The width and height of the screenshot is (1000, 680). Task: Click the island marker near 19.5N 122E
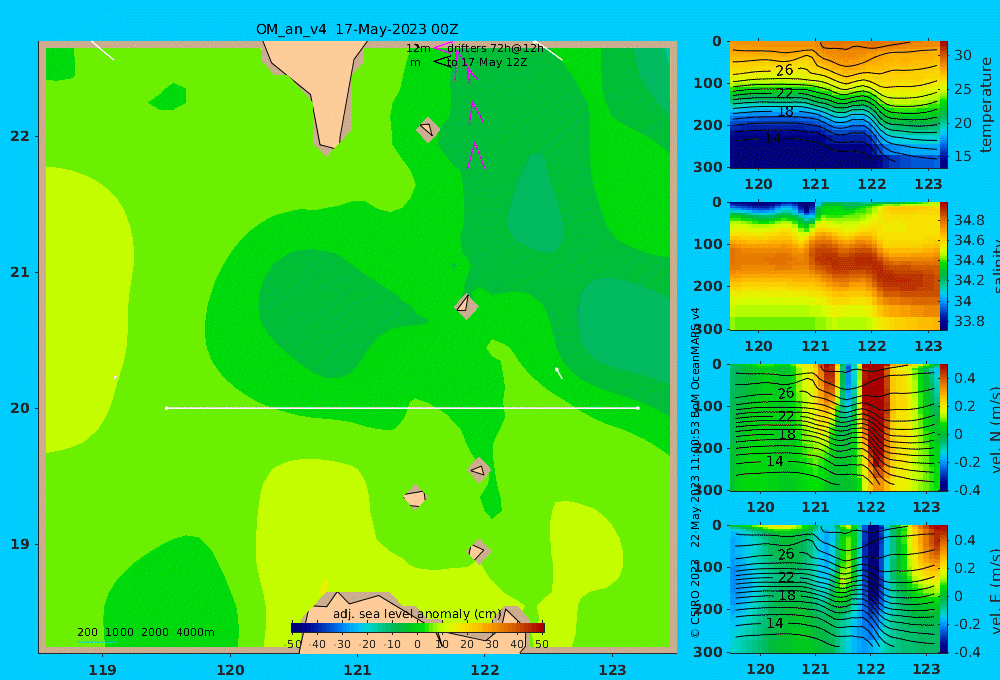pyautogui.click(x=479, y=470)
